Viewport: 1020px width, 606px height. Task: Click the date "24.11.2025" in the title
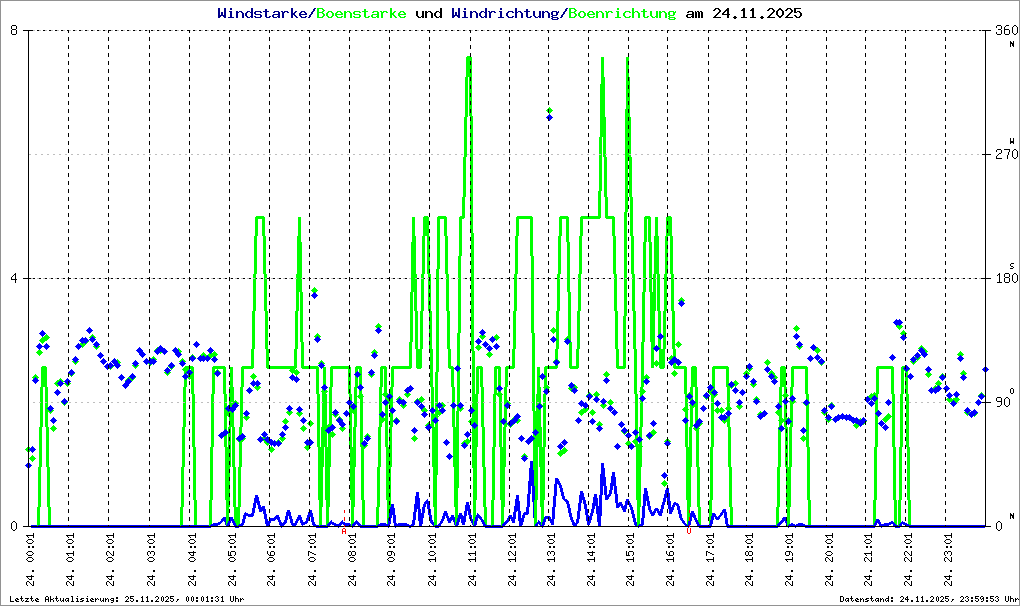(x=756, y=14)
